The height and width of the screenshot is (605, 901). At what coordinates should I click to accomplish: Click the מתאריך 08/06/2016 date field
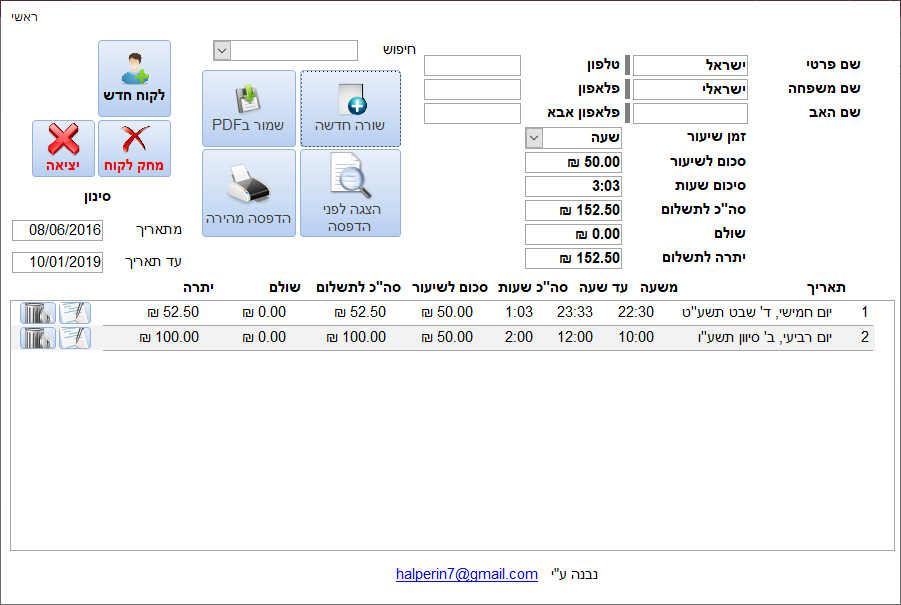(57, 230)
